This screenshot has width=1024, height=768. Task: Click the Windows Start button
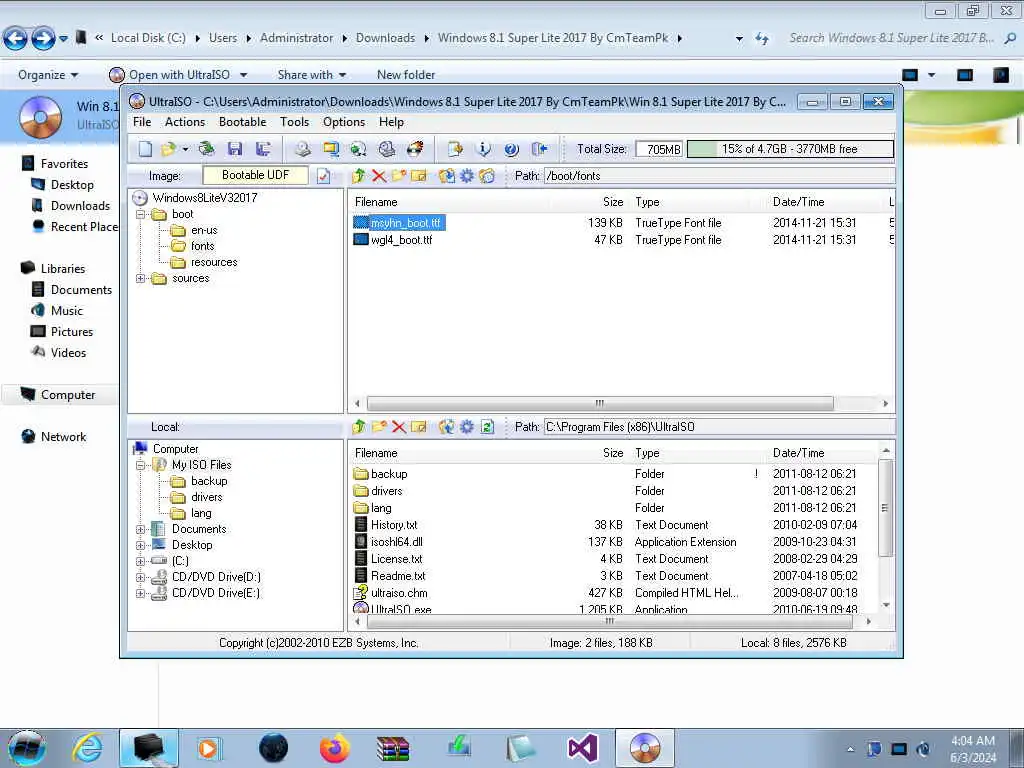coord(26,748)
